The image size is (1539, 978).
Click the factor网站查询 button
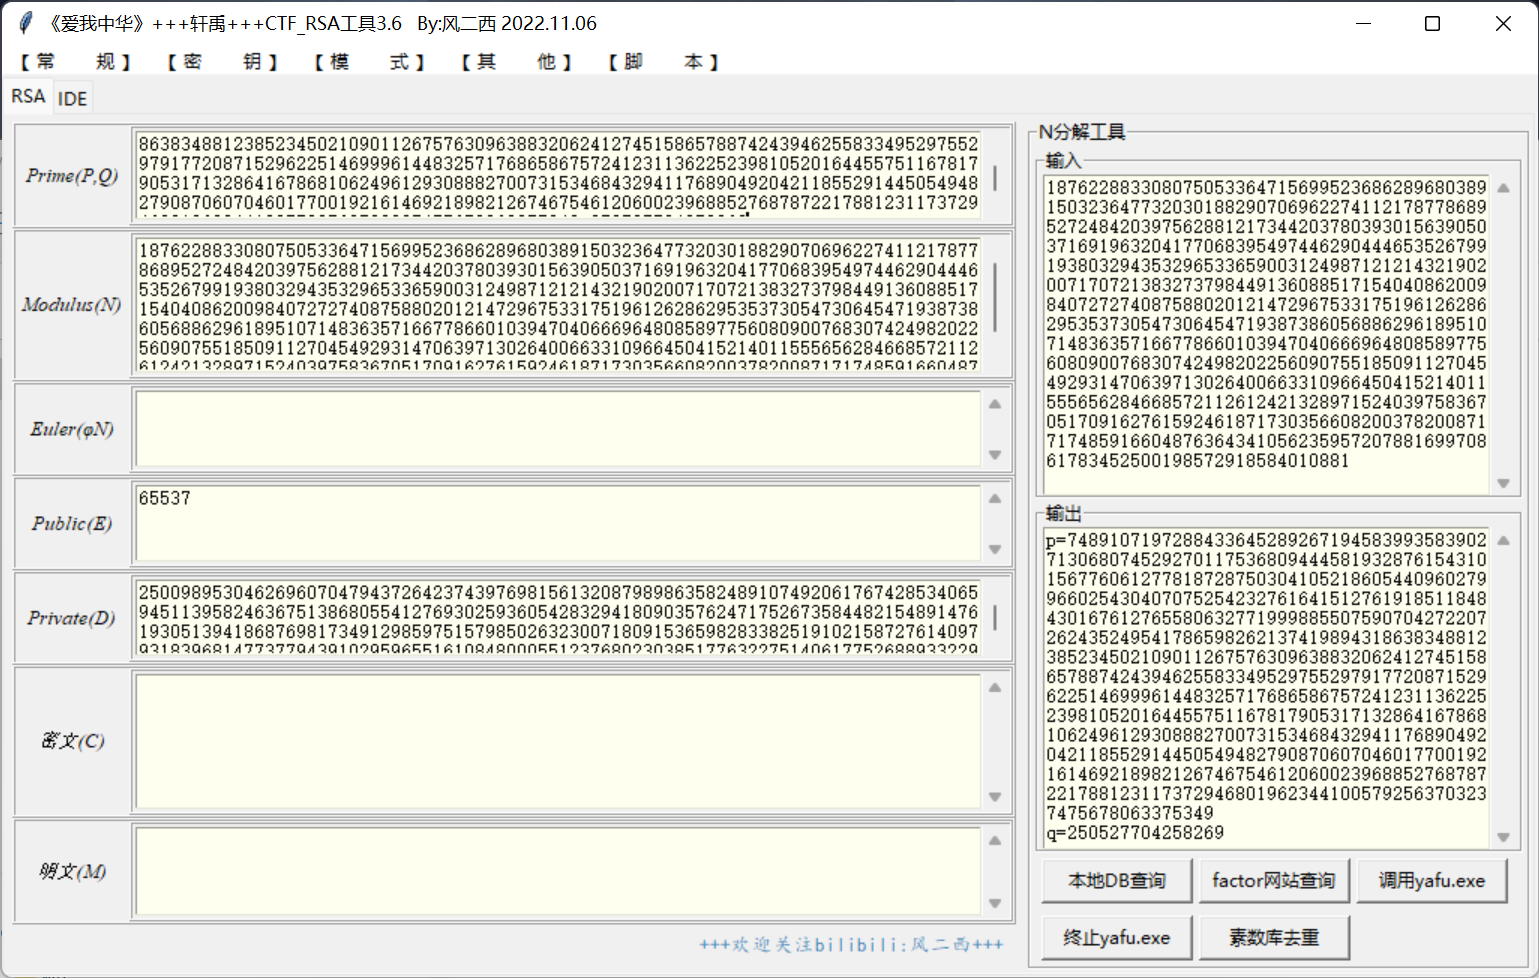(1274, 881)
